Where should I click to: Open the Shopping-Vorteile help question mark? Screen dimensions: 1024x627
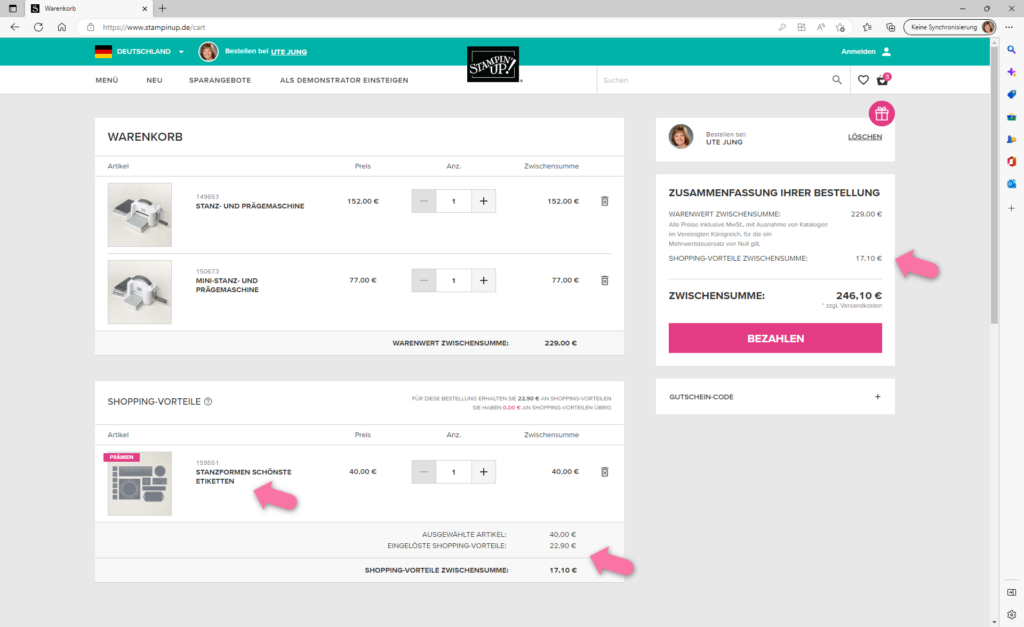pos(208,402)
